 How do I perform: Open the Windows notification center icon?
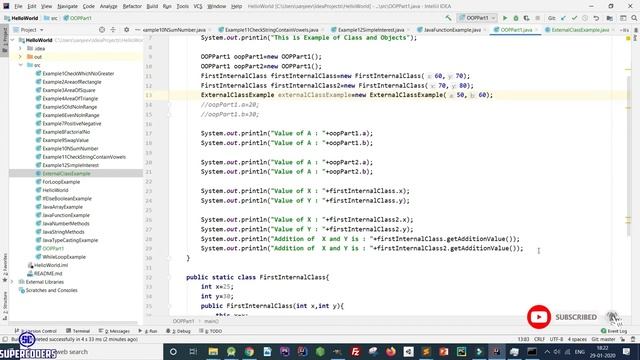627,351
